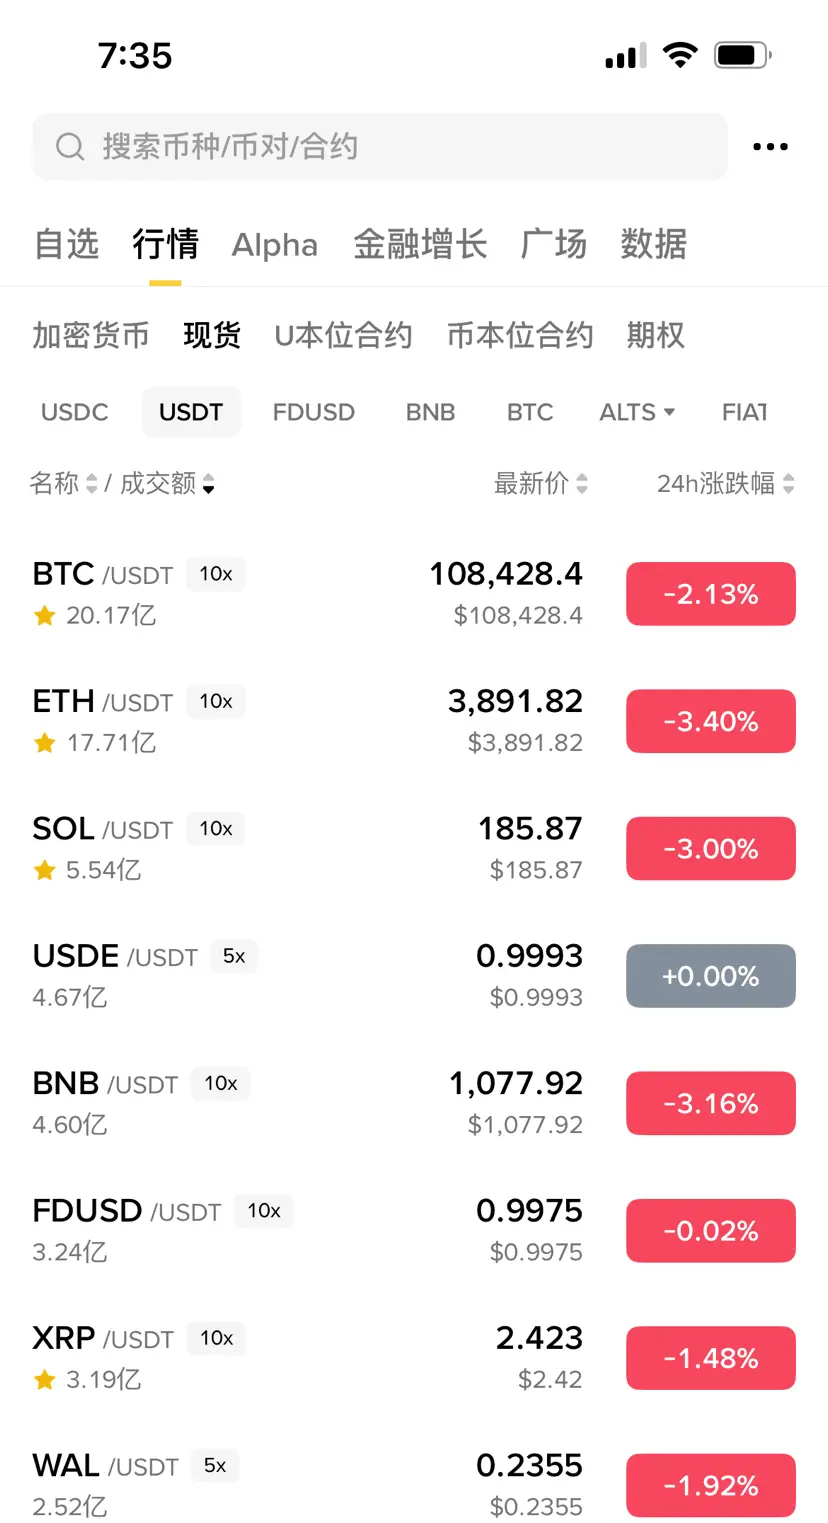Screen dimensions: 828x1523
Task: Switch to the Alpha tab
Action: click(x=275, y=245)
